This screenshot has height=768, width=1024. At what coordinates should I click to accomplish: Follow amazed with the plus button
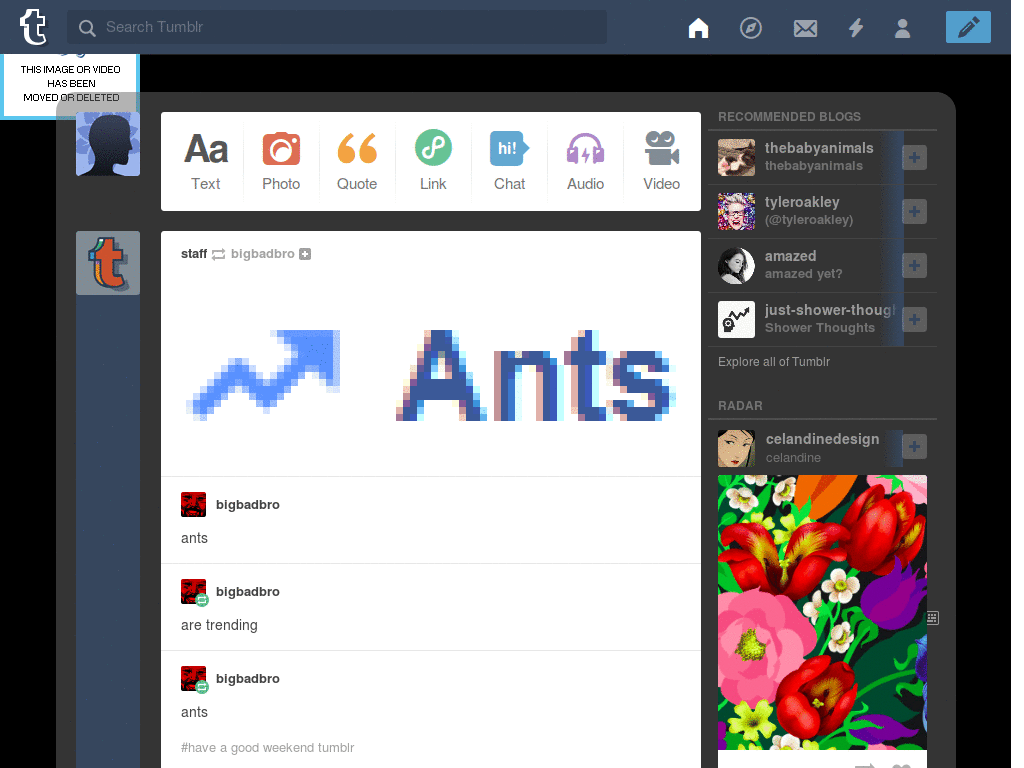point(914,266)
